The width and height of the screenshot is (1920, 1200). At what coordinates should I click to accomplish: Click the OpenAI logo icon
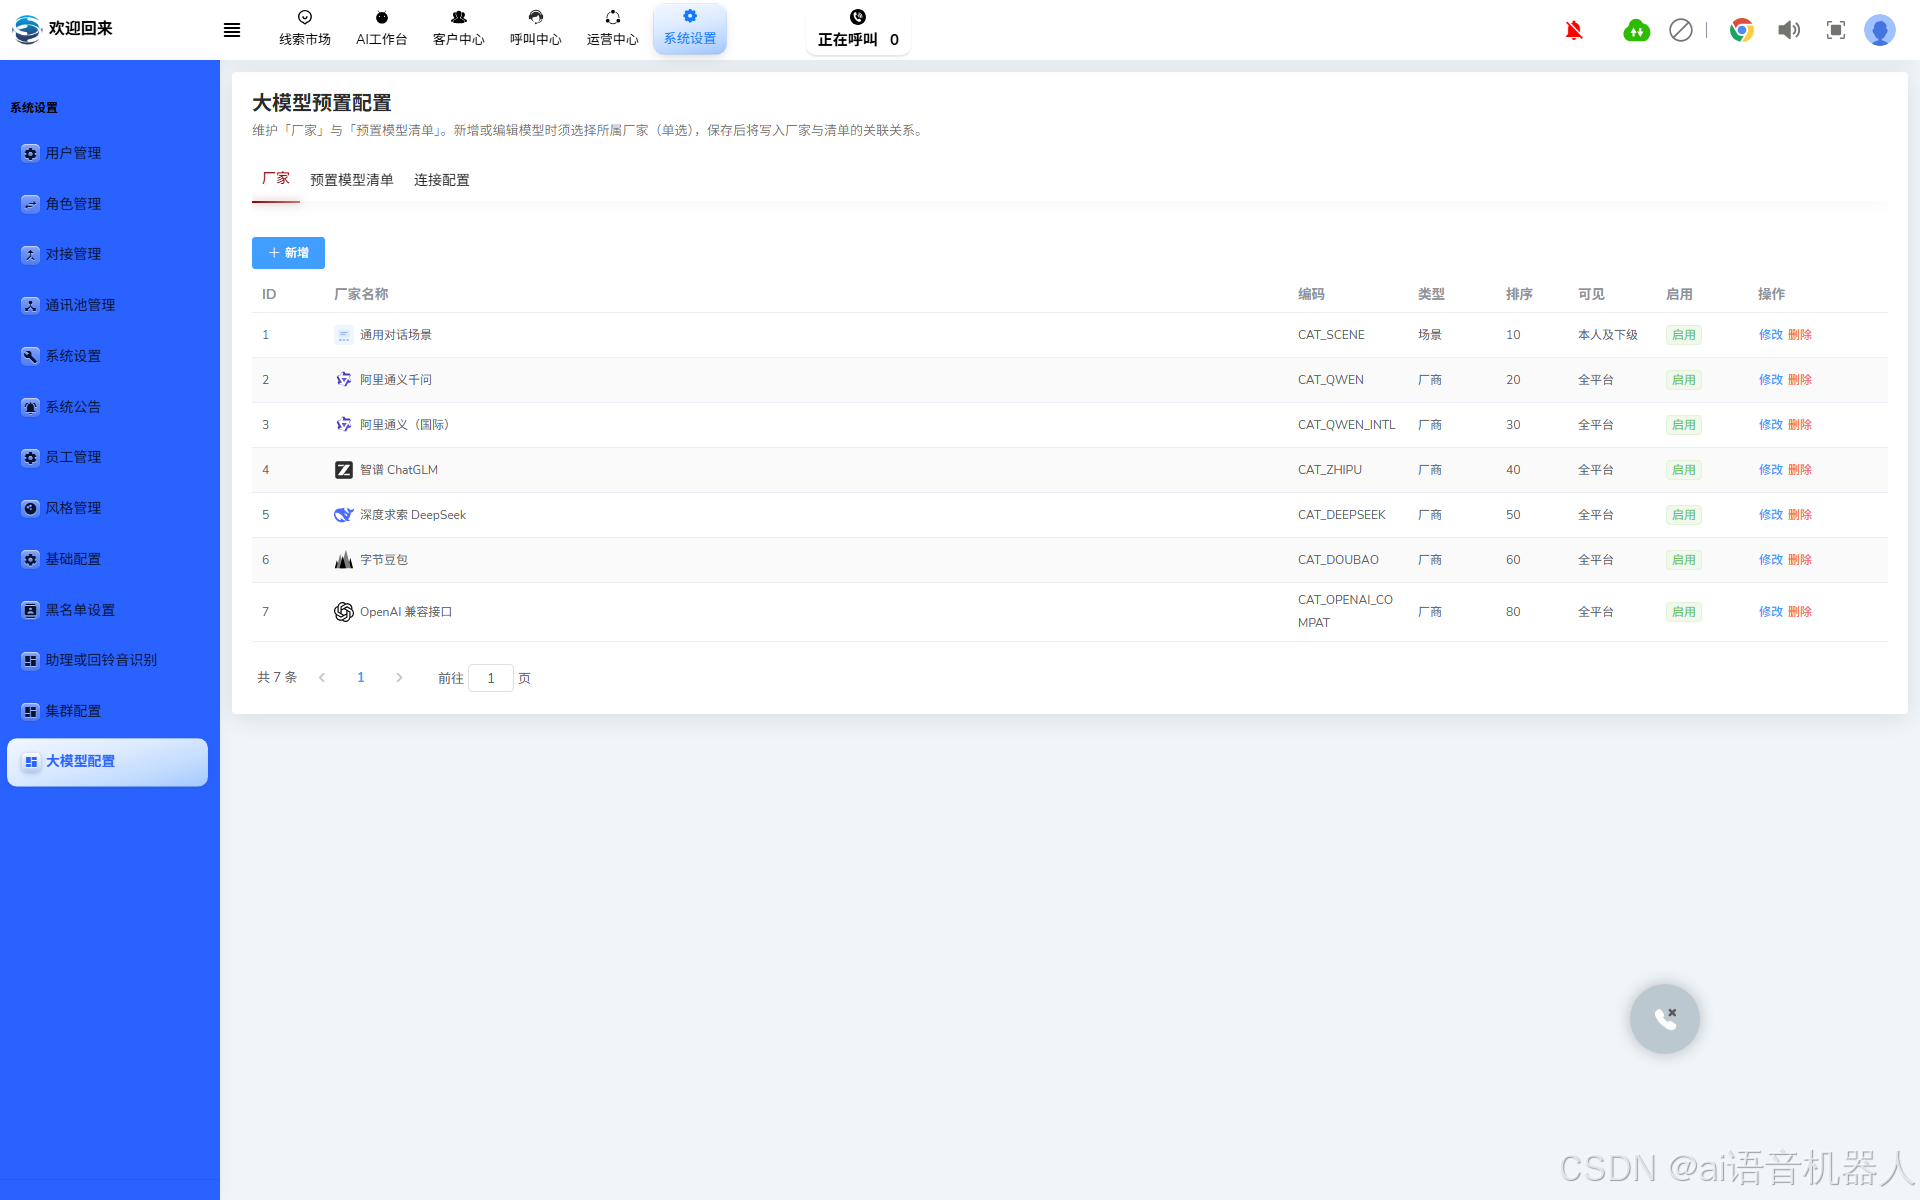tap(344, 612)
